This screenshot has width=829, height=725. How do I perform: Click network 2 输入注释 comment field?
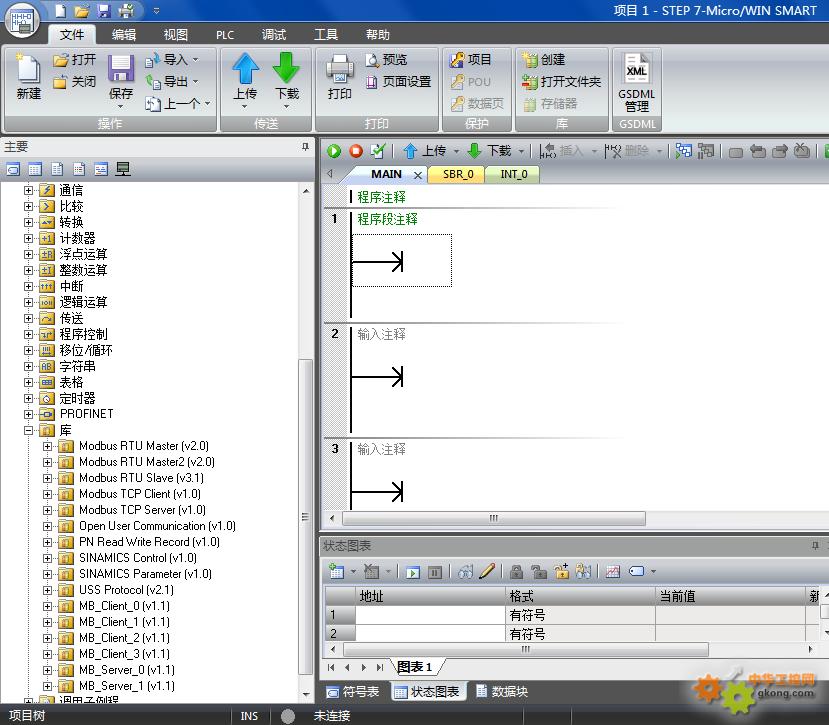click(x=381, y=334)
